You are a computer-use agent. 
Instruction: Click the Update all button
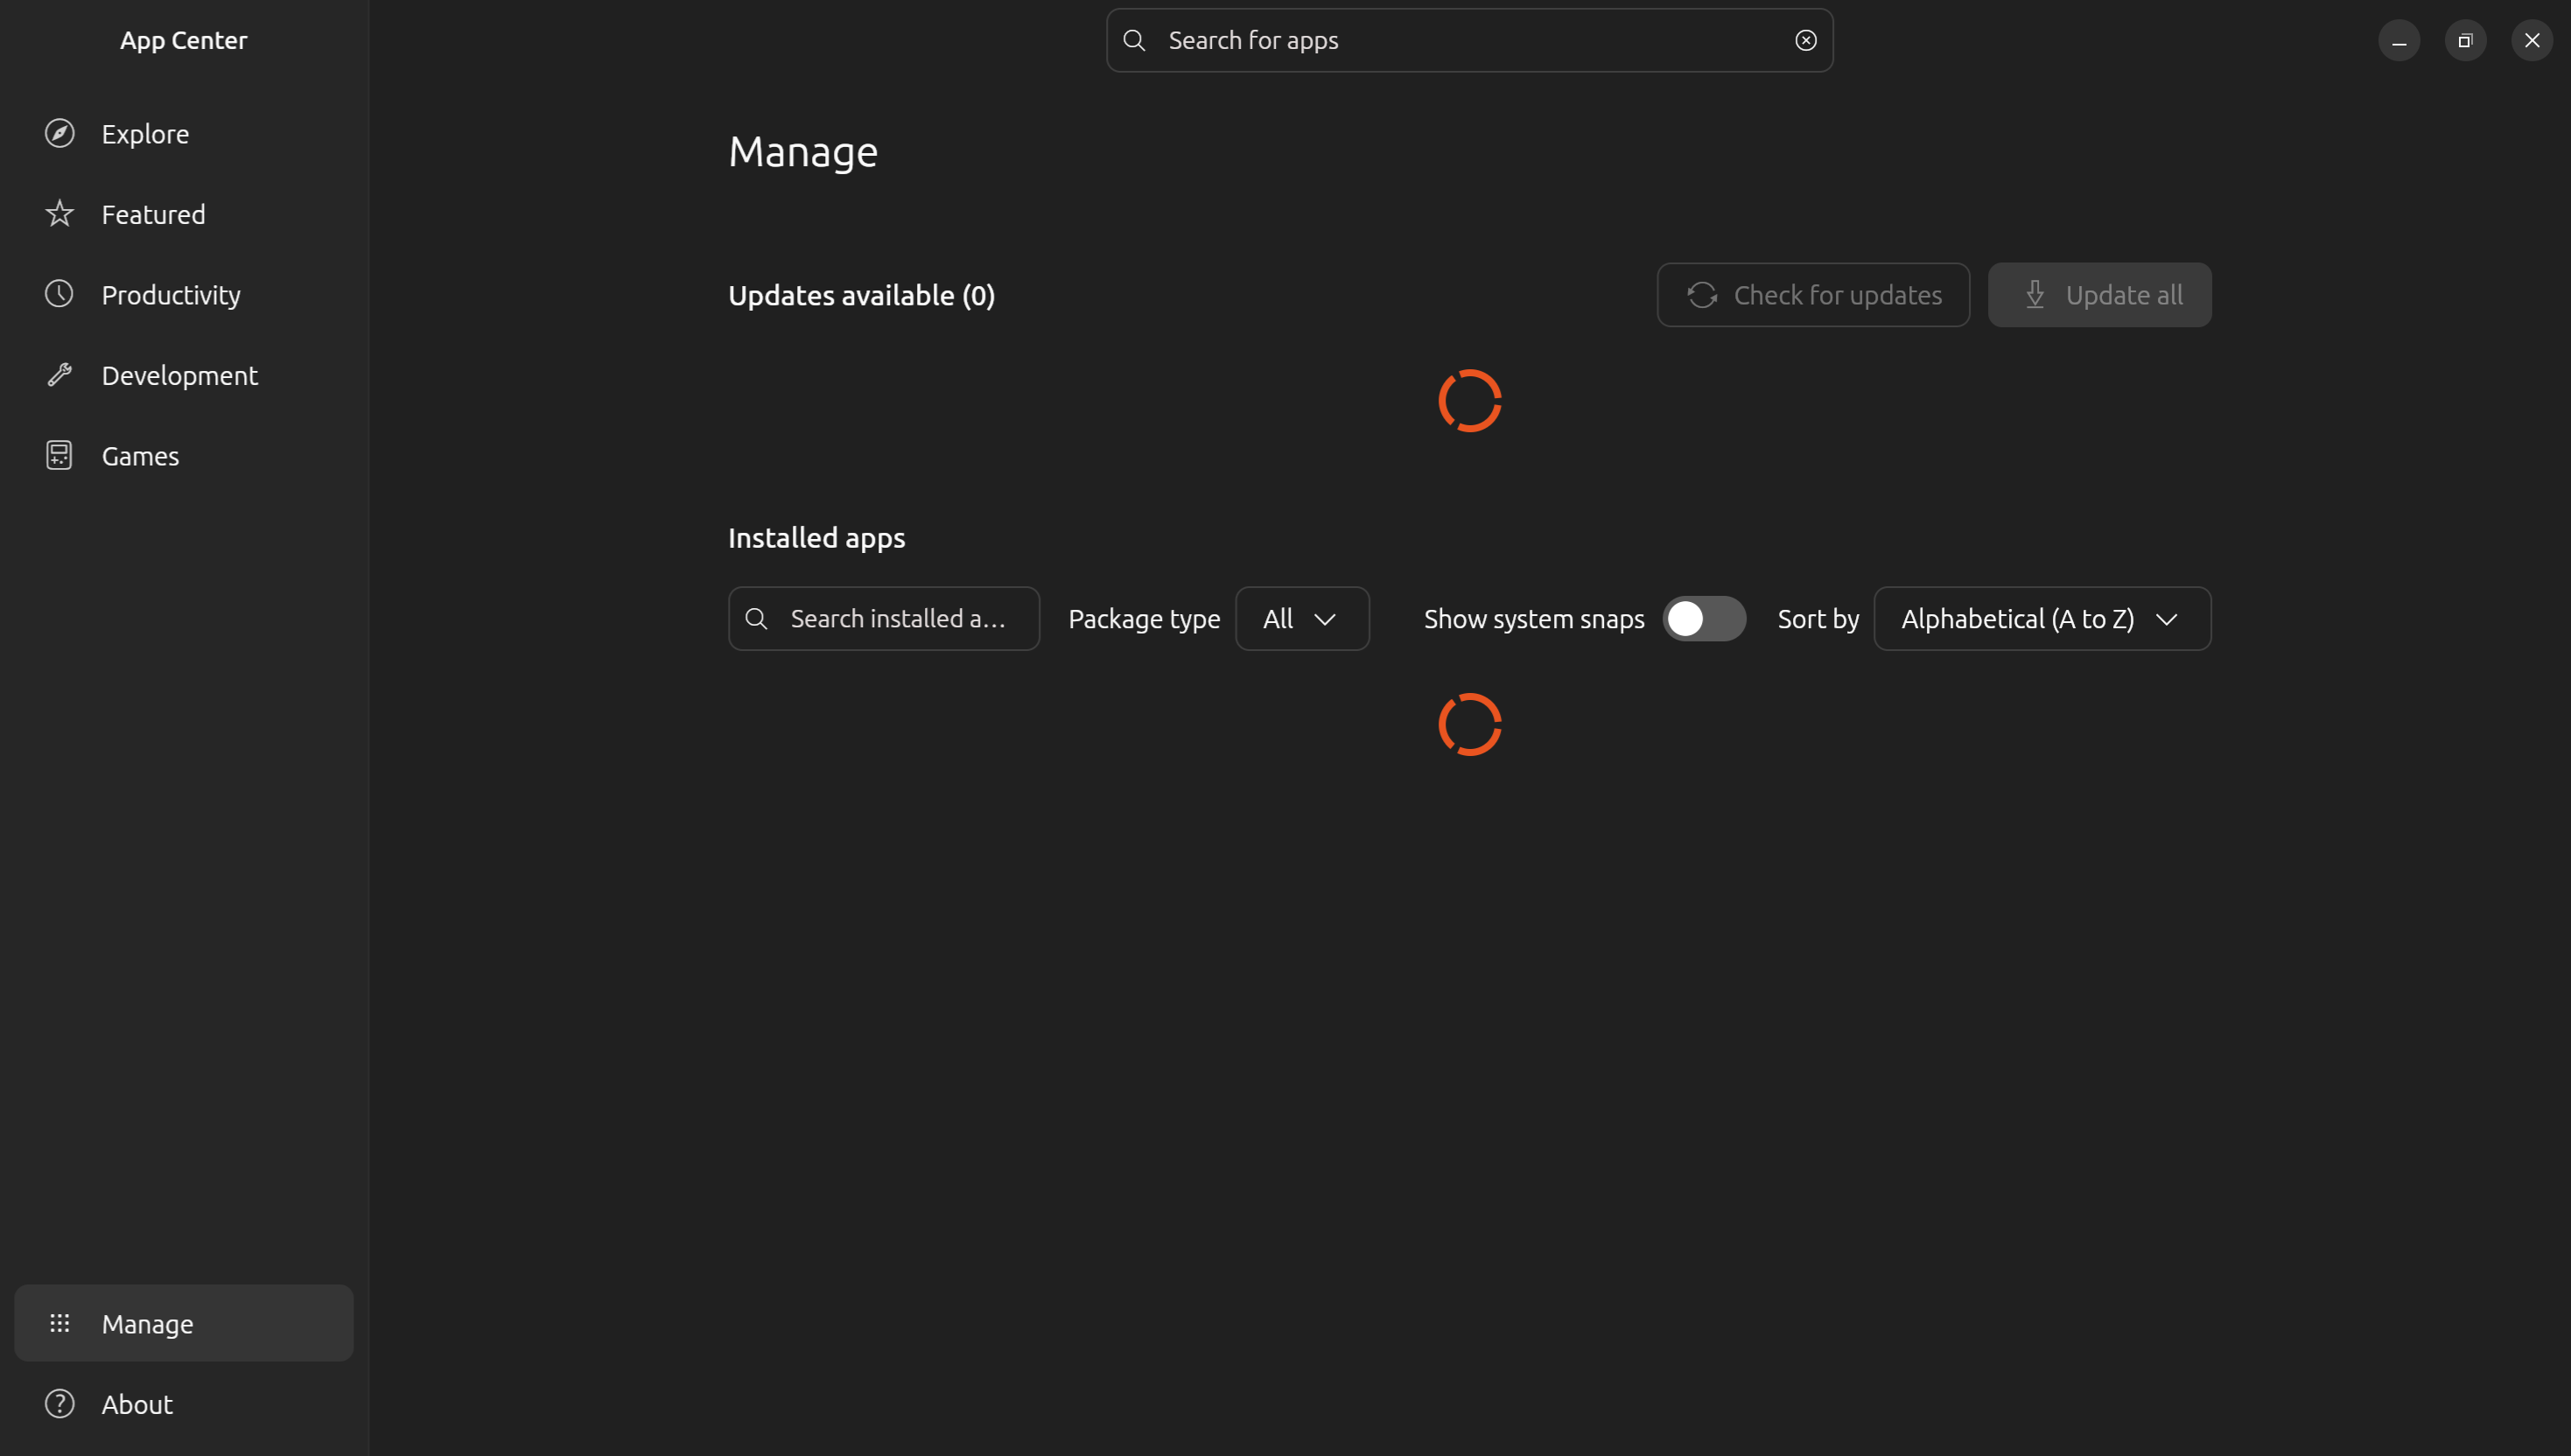tap(2099, 295)
